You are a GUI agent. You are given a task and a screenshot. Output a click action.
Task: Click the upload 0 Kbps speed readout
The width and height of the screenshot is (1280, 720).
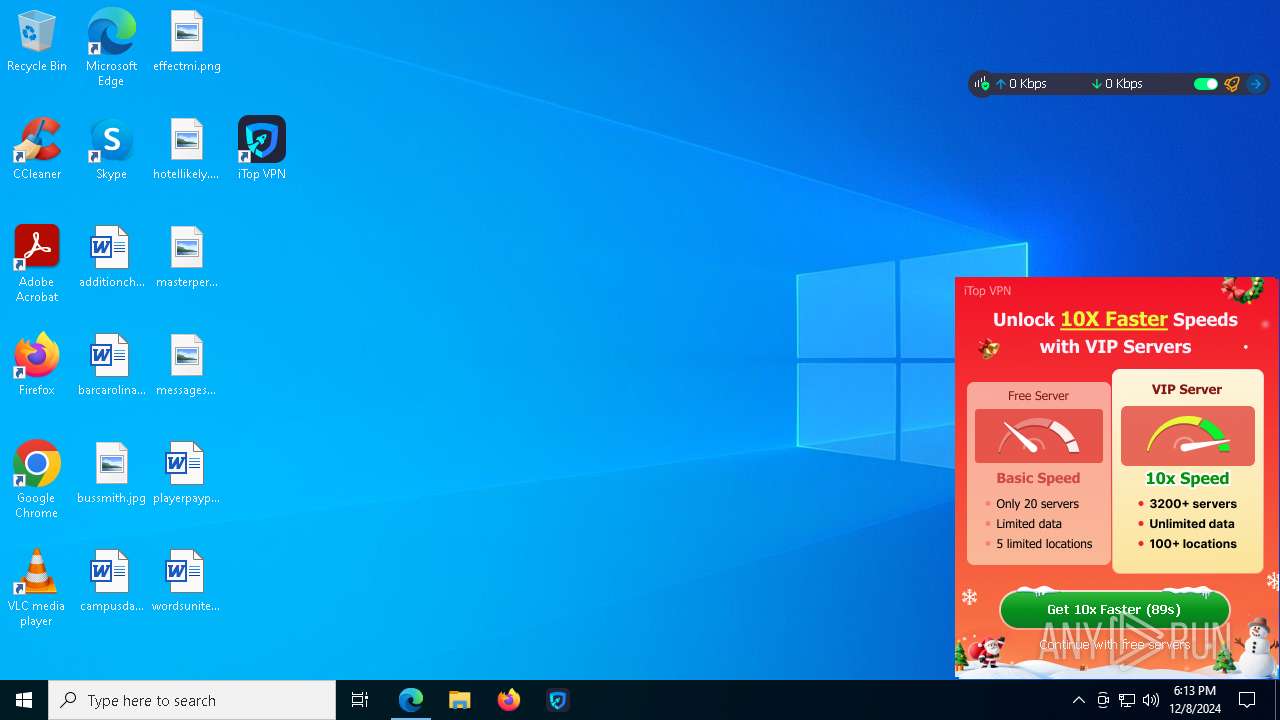tap(1021, 84)
